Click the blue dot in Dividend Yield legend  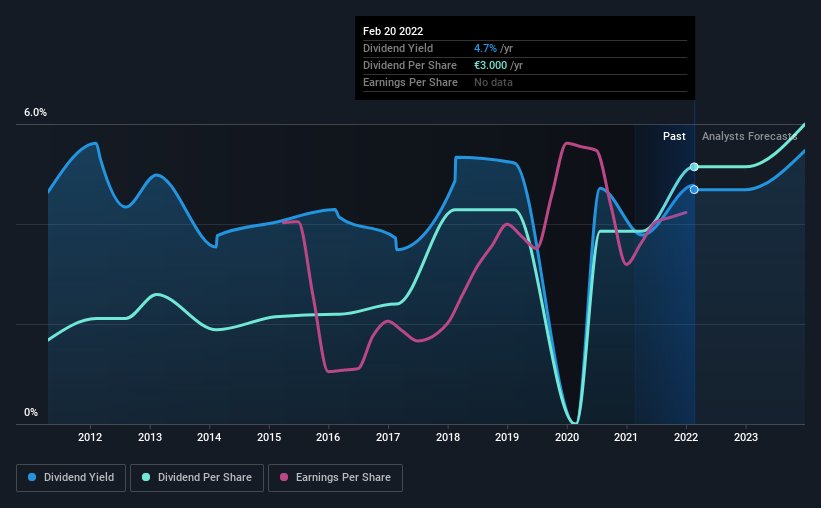pos(32,477)
